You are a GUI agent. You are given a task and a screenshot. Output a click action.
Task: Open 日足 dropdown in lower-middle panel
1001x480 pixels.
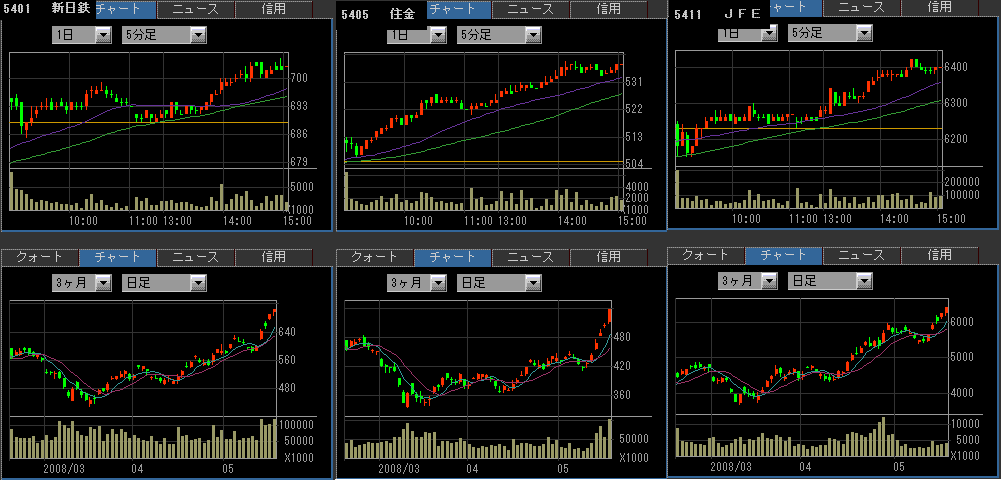click(532, 283)
